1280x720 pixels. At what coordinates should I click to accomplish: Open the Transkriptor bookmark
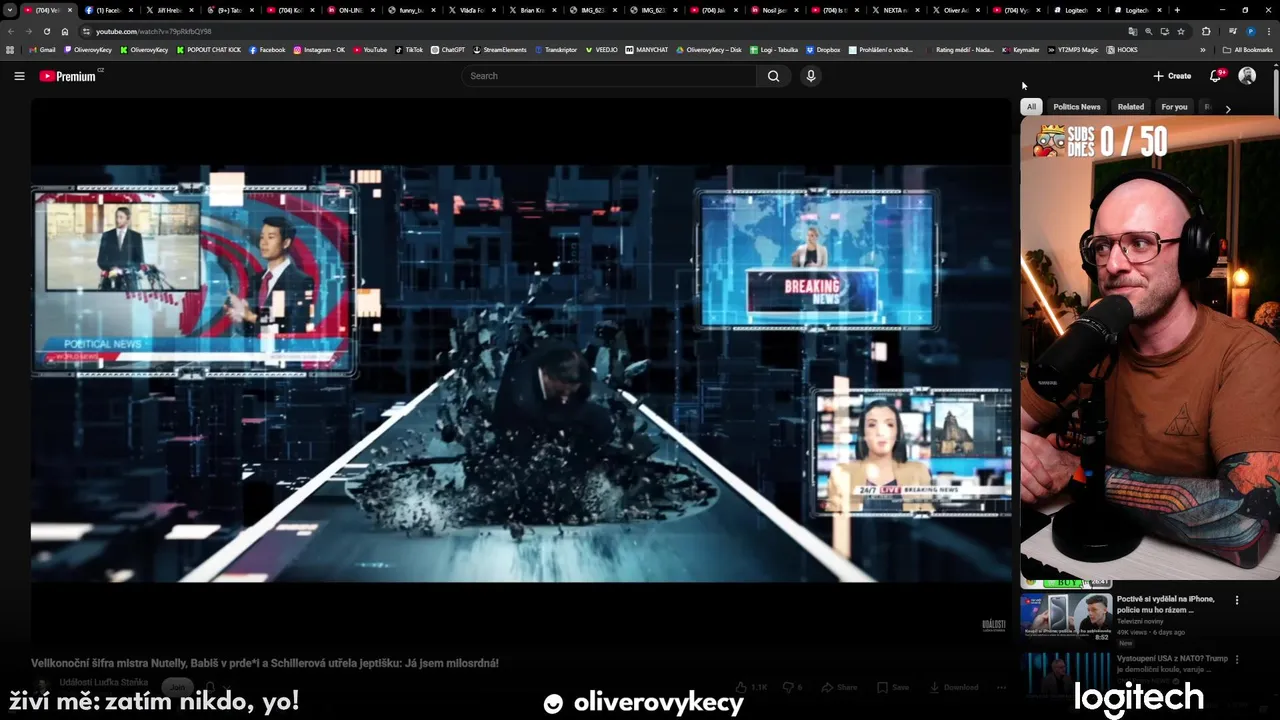(x=556, y=49)
